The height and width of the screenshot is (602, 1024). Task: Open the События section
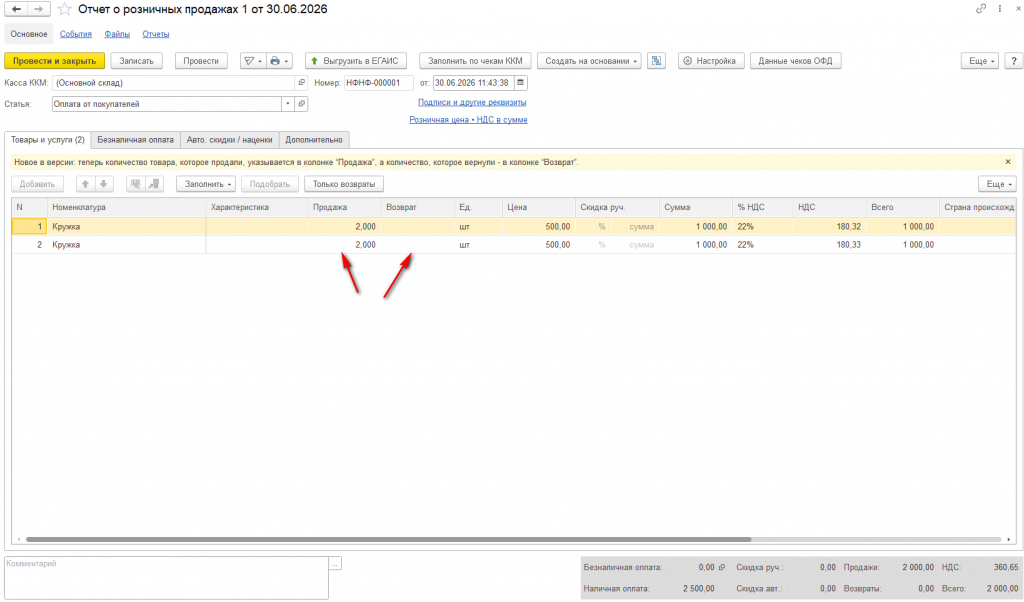pos(76,34)
